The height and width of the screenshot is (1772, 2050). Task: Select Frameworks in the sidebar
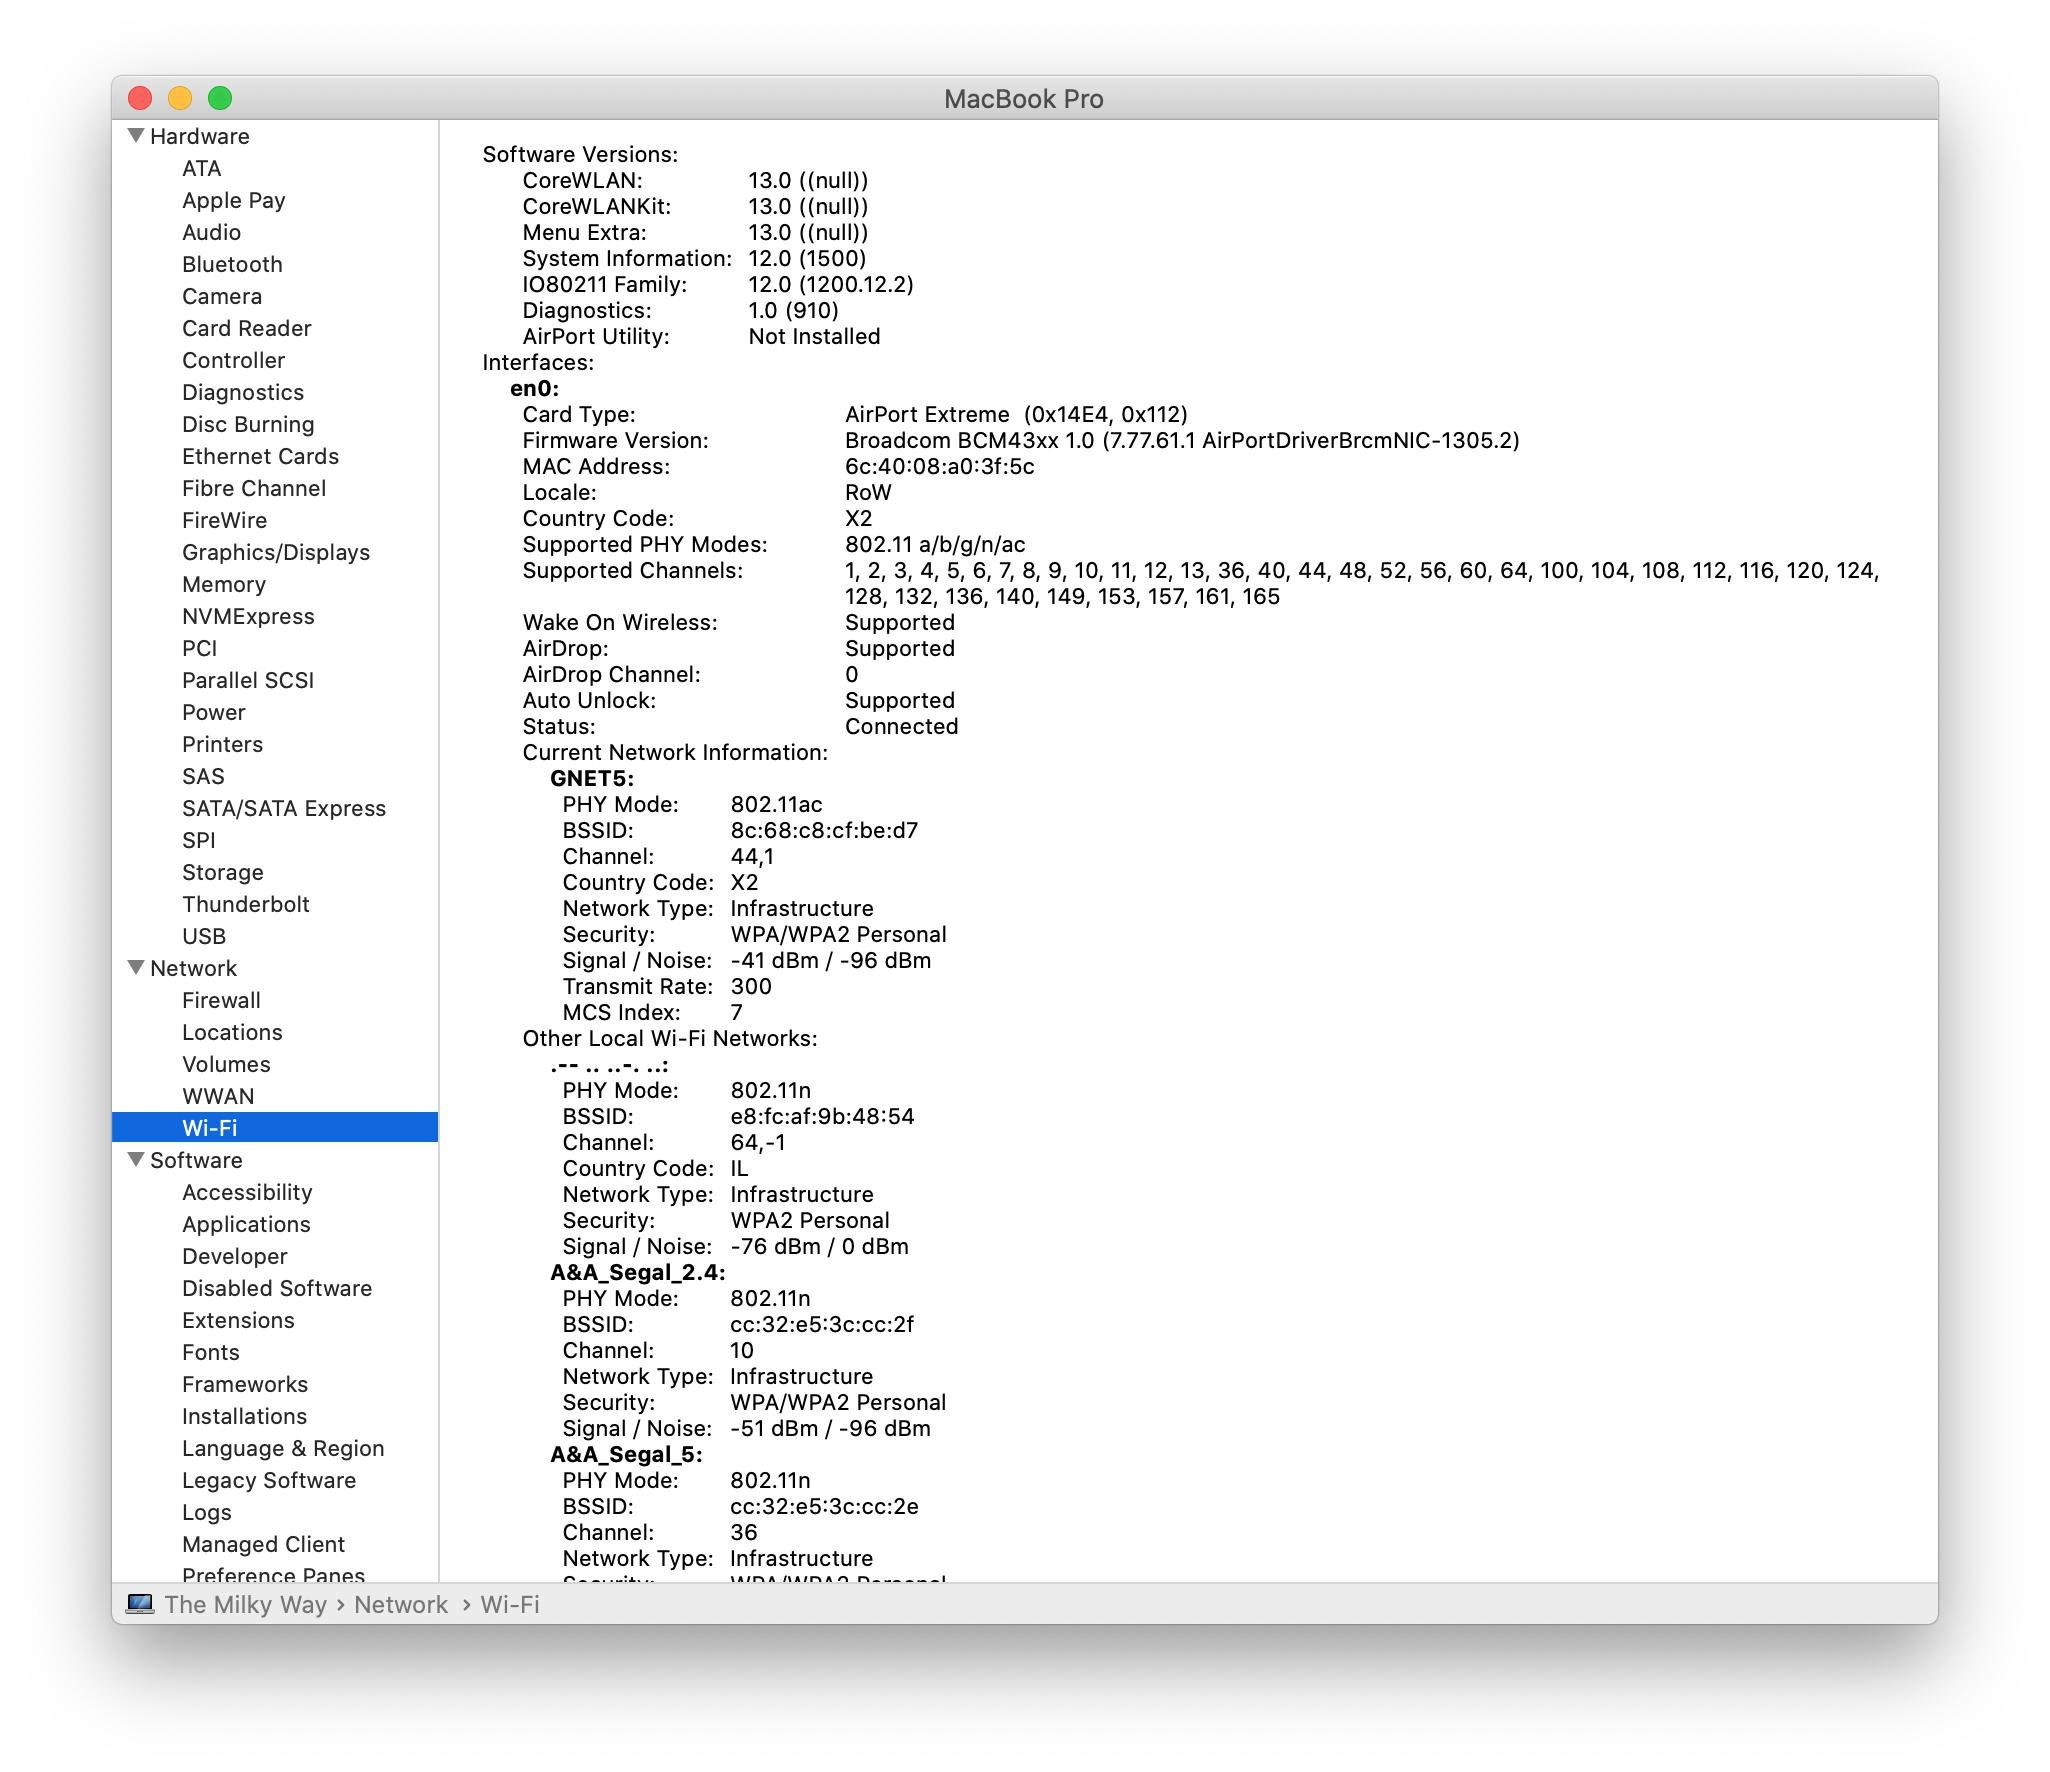click(x=245, y=1384)
